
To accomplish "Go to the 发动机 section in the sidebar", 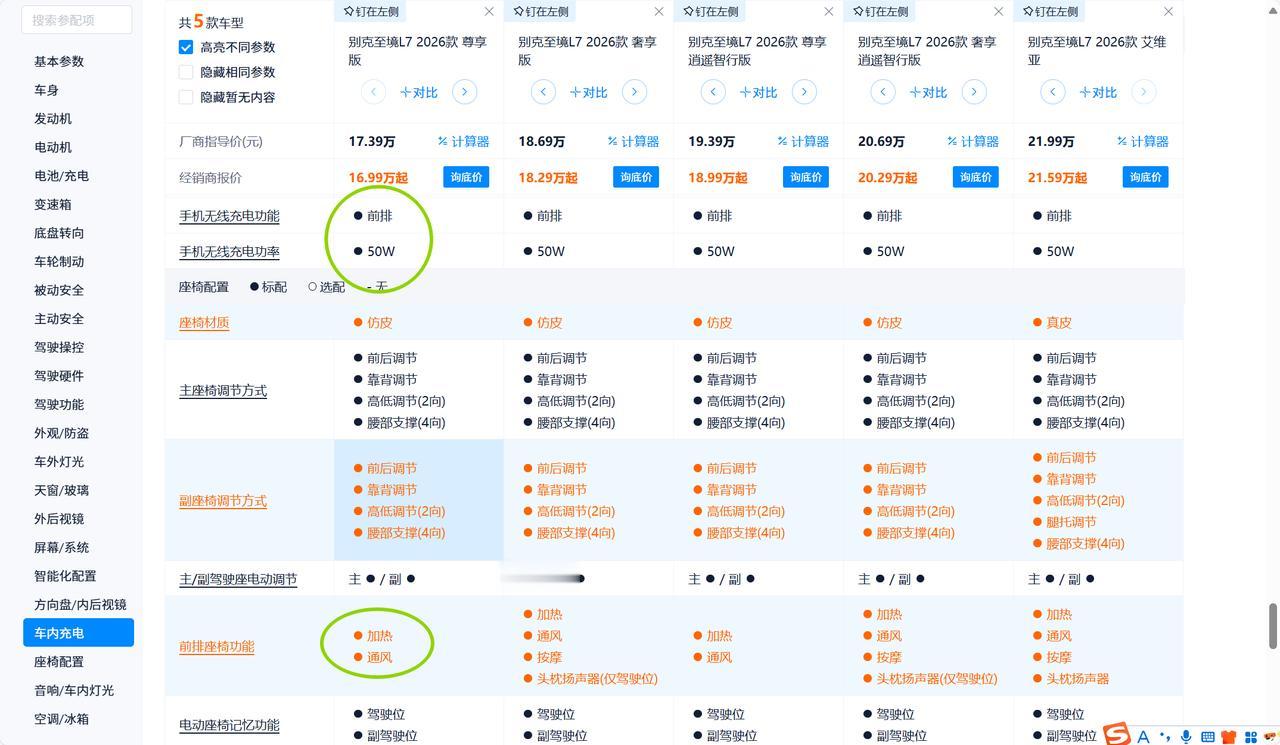I will pos(53,118).
